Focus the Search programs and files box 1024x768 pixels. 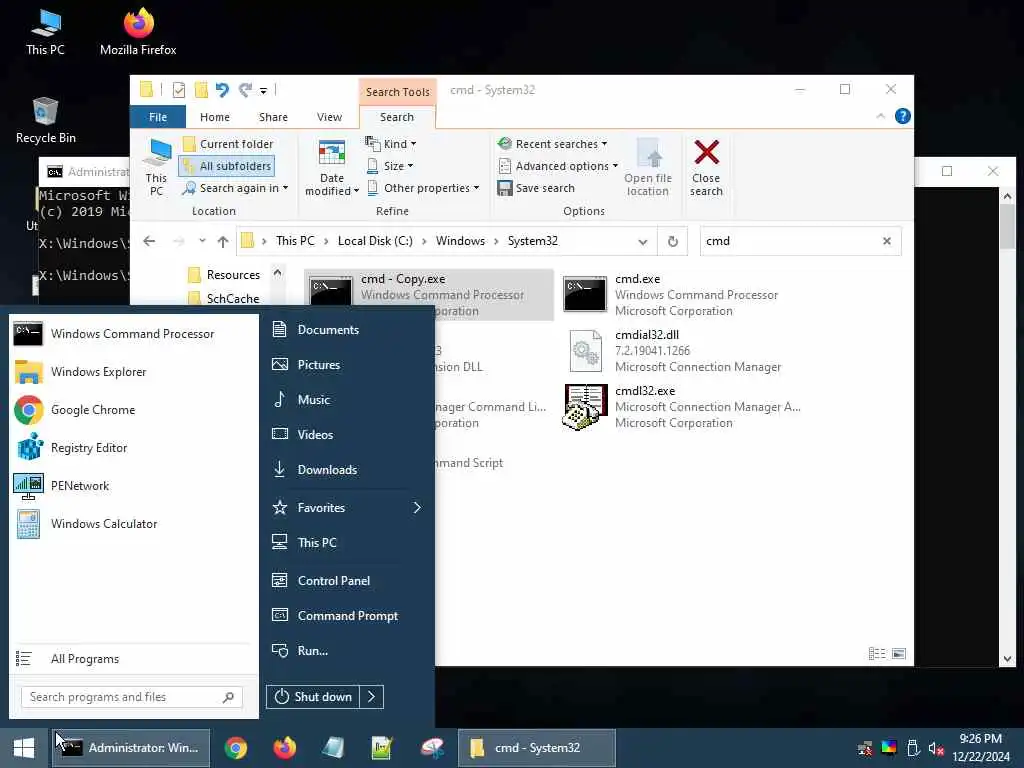(131, 697)
